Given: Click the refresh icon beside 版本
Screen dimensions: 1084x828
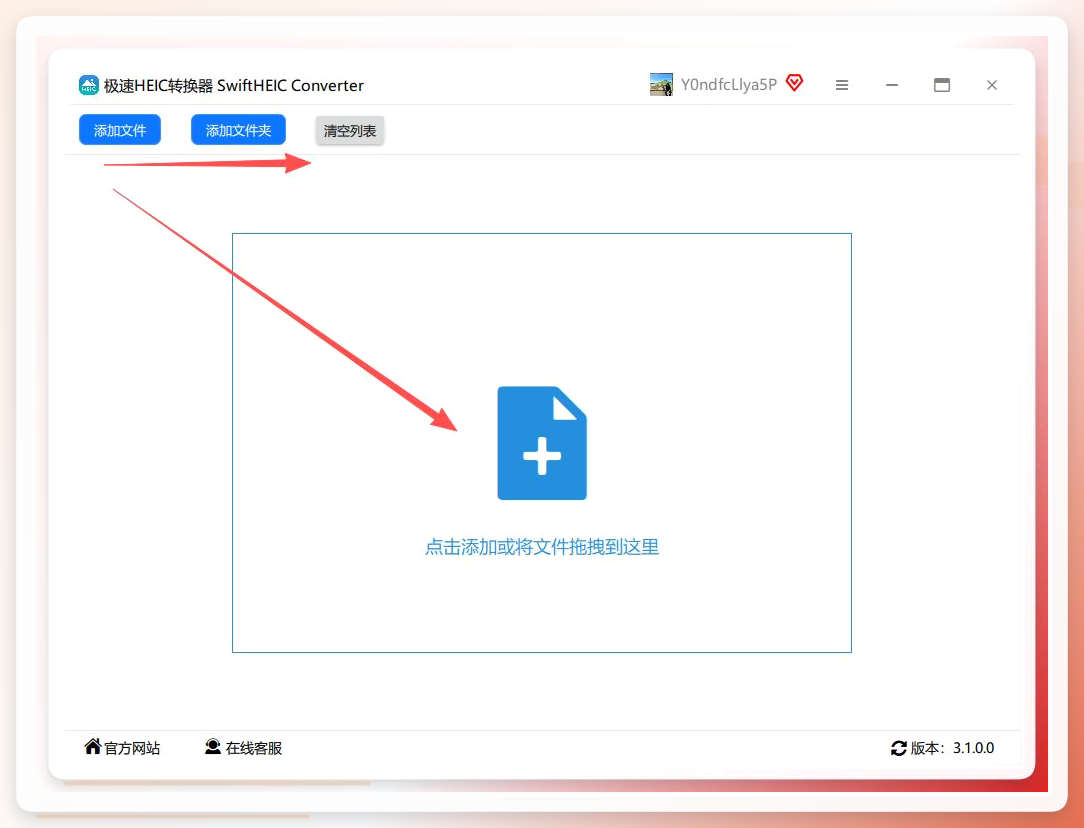Looking at the screenshot, I should tap(899, 748).
